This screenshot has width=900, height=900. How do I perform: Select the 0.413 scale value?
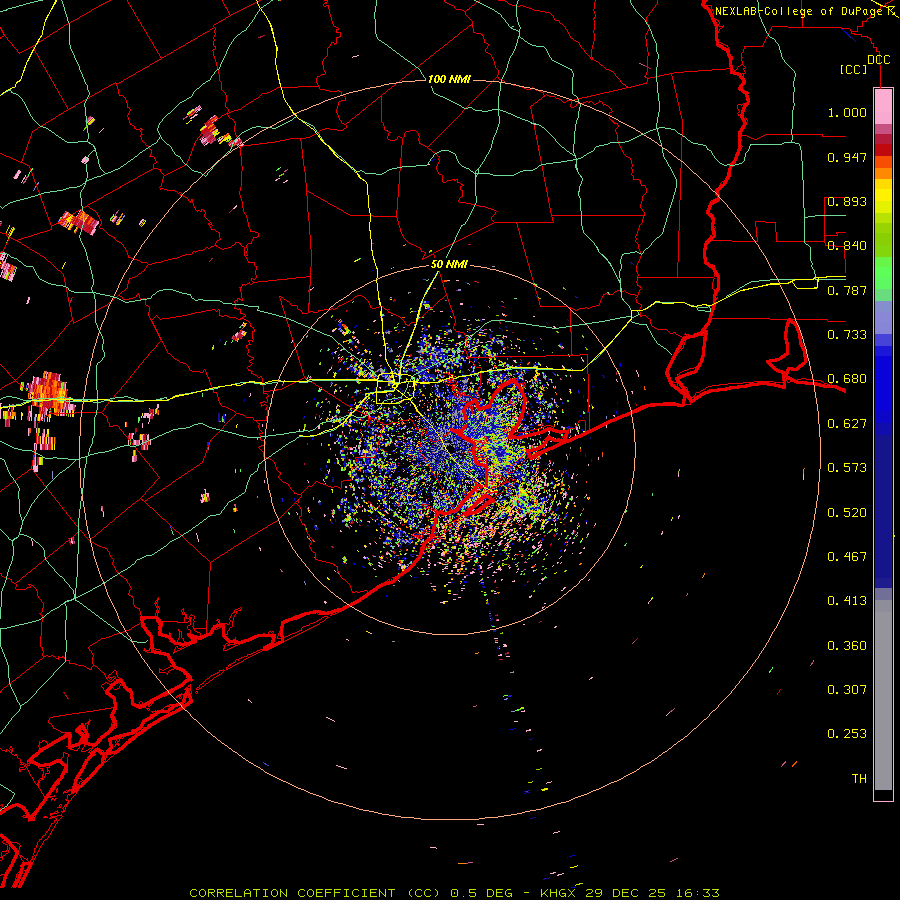(847, 601)
